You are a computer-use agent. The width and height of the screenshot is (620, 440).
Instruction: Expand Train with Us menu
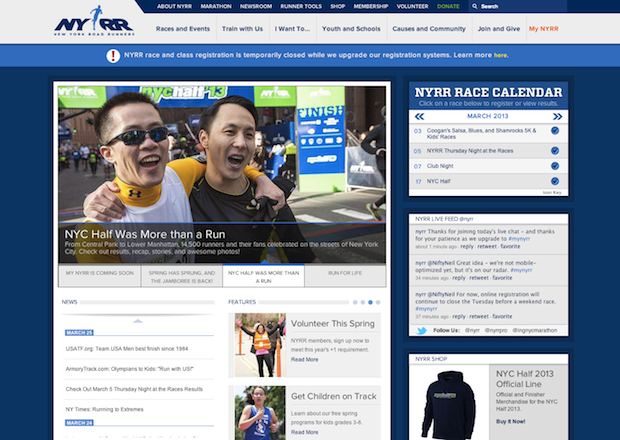coord(242,29)
